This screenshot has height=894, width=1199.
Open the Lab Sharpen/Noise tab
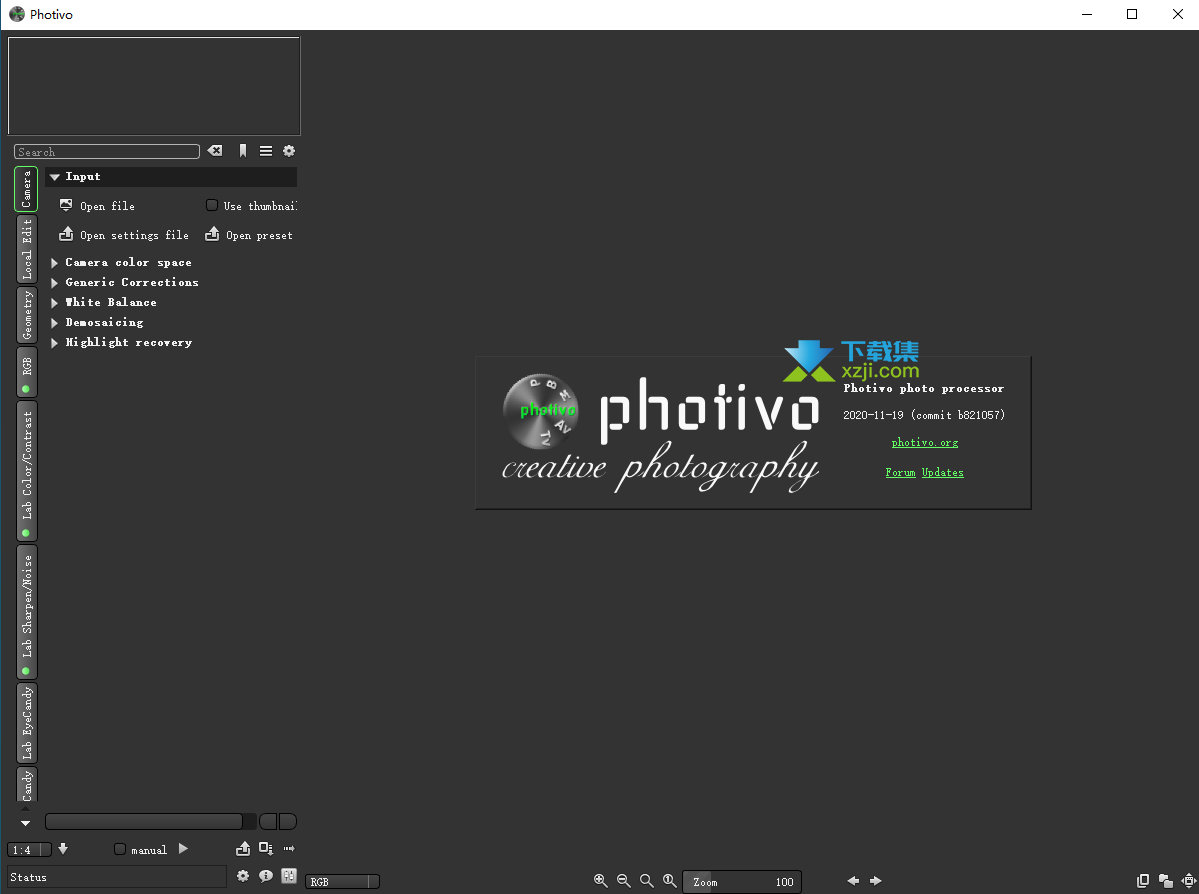(27, 612)
